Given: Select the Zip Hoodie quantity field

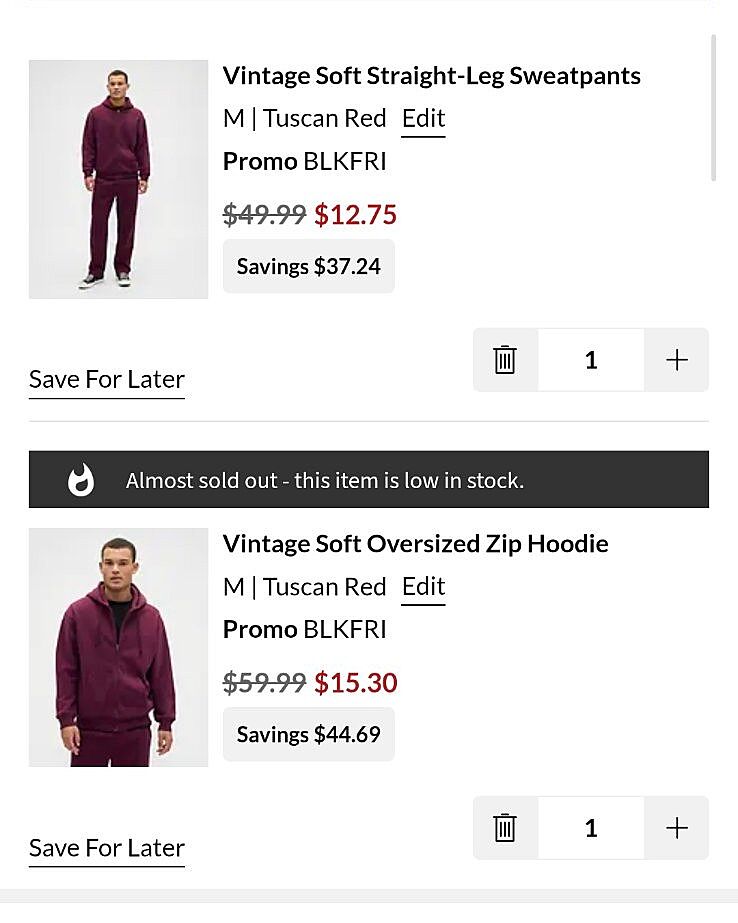Looking at the screenshot, I should [591, 828].
